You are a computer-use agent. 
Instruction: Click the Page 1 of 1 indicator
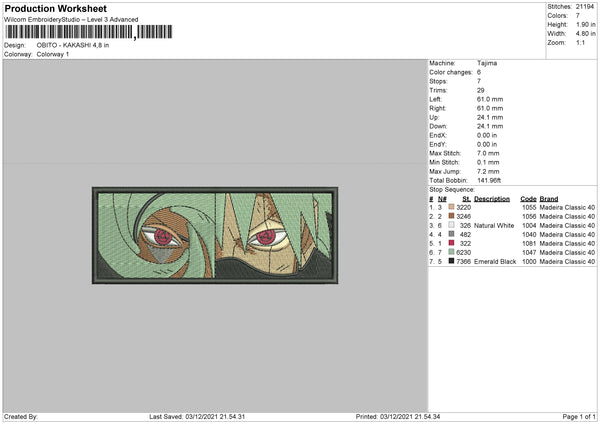point(579,417)
